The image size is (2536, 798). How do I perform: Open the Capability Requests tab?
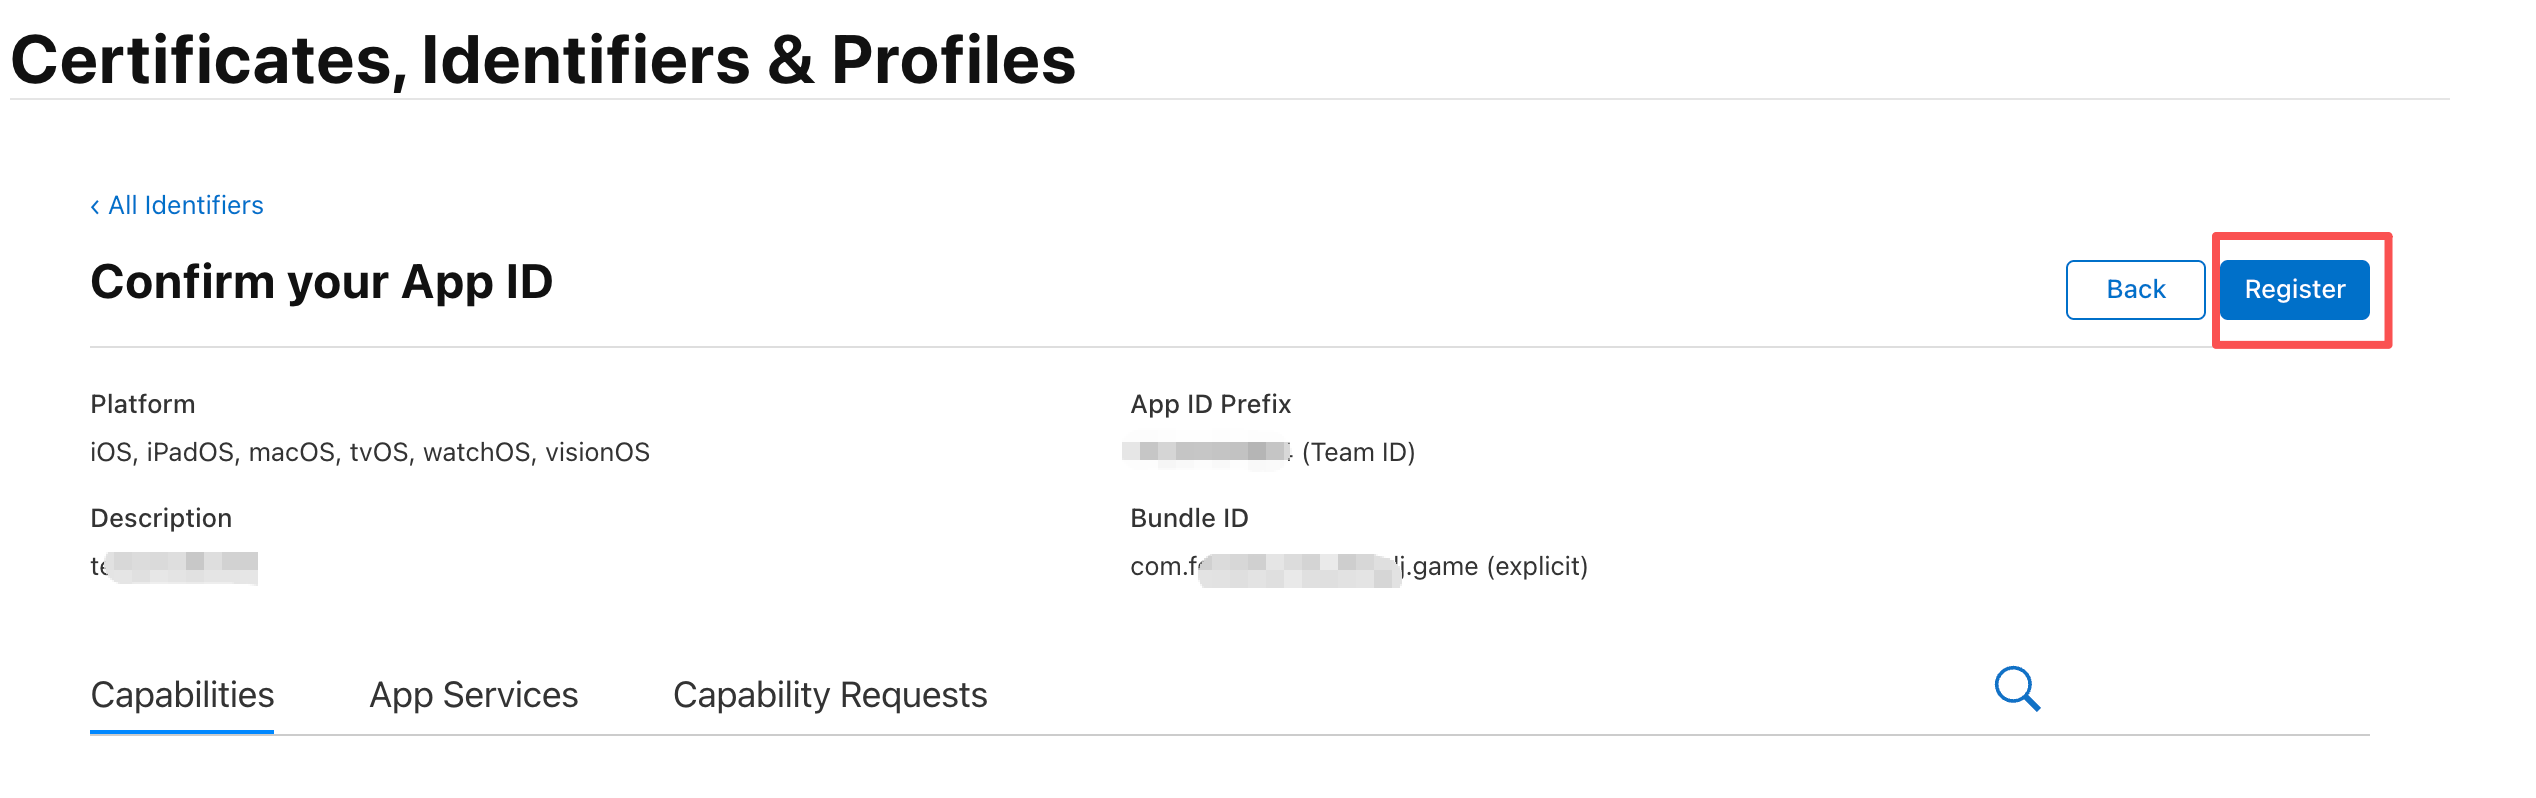point(830,695)
